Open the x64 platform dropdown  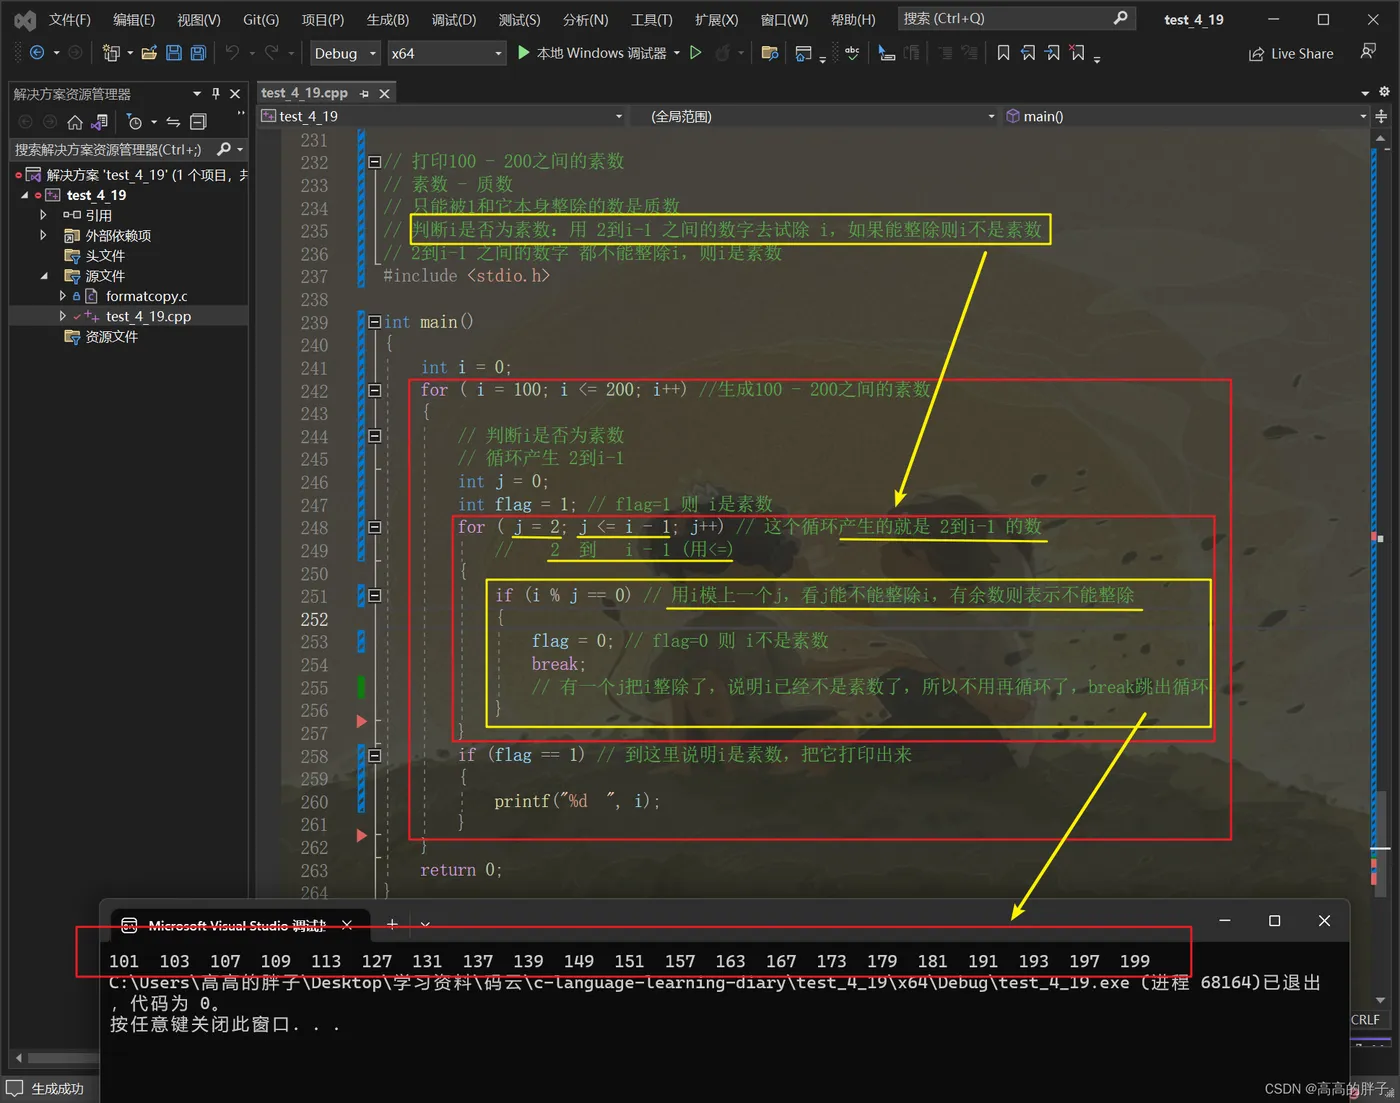(x=446, y=53)
